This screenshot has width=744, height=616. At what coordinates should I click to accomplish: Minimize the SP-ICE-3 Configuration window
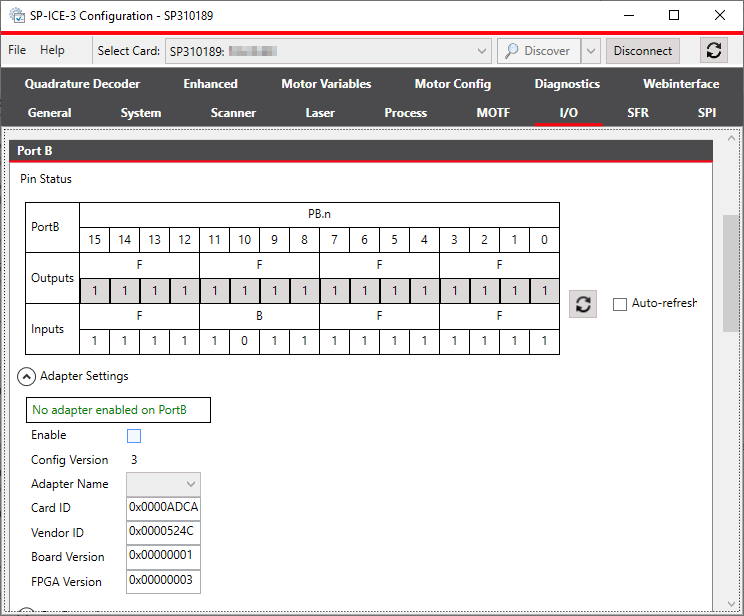629,16
